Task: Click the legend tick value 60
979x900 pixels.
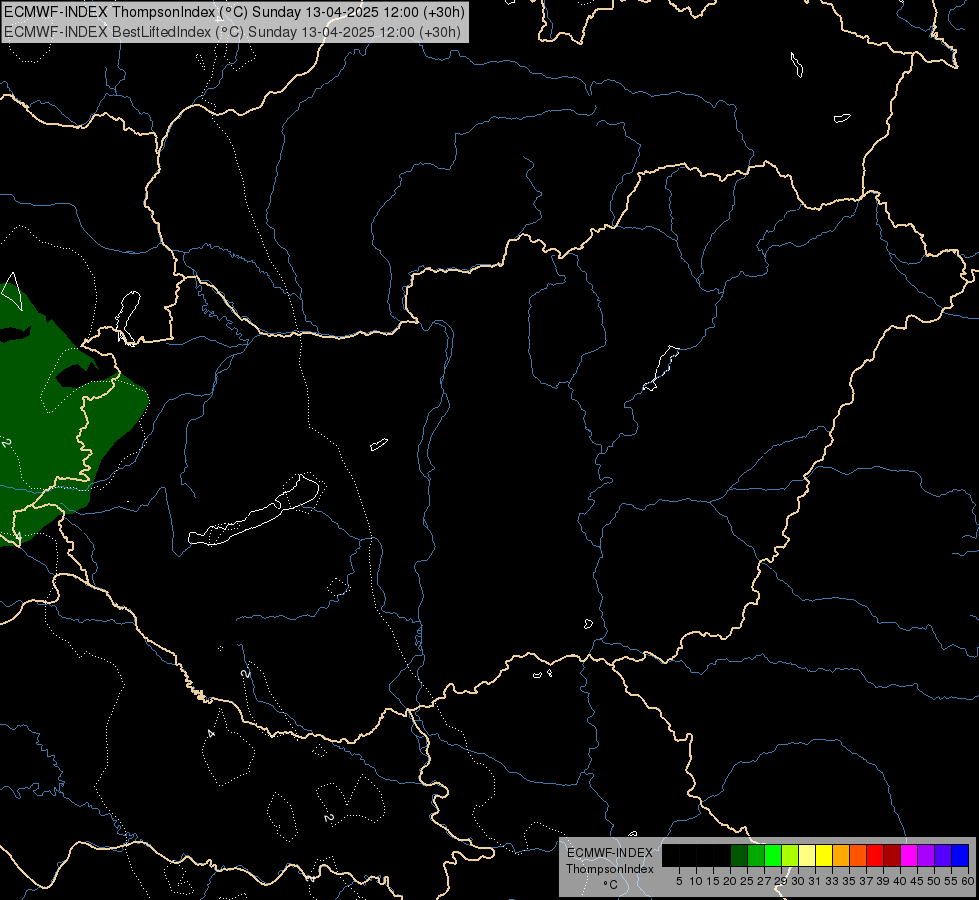Action: pyautogui.click(x=968, y=881)
